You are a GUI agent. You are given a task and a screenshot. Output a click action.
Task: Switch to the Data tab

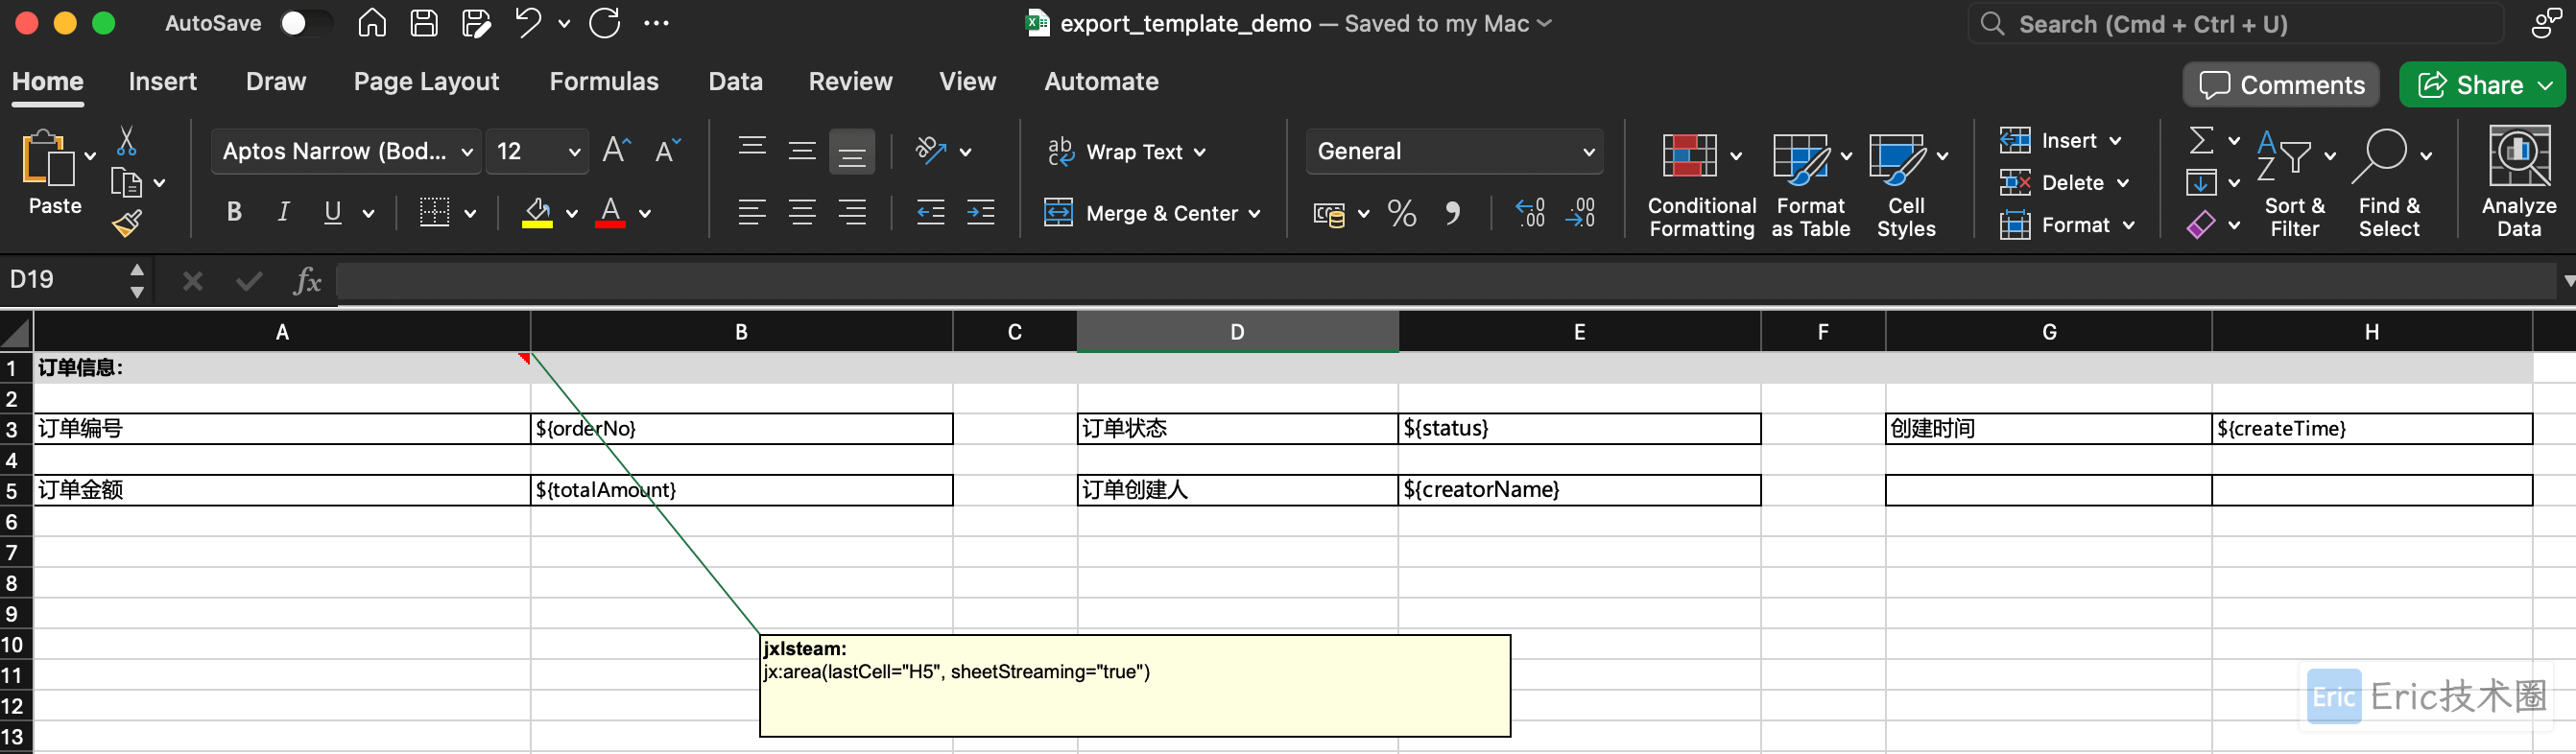tap(735, 82)
